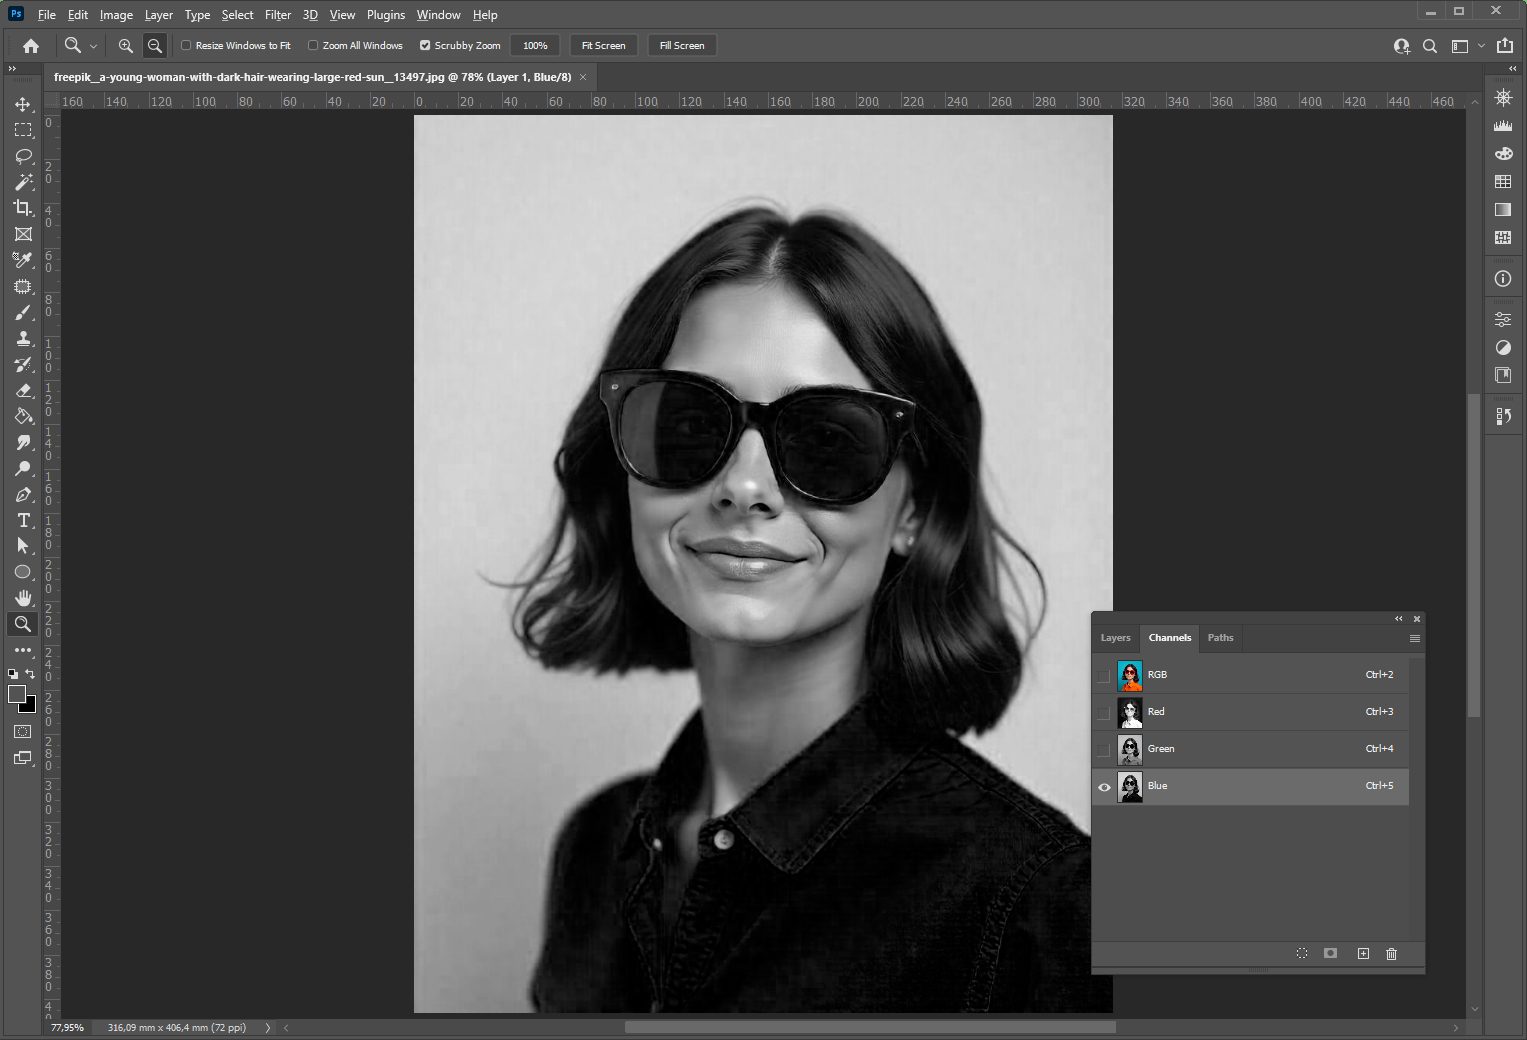The height and width of the screenshot is (1040, 1527).
Task: Select the Paint Bucket tool
Action: click(23, 417)
